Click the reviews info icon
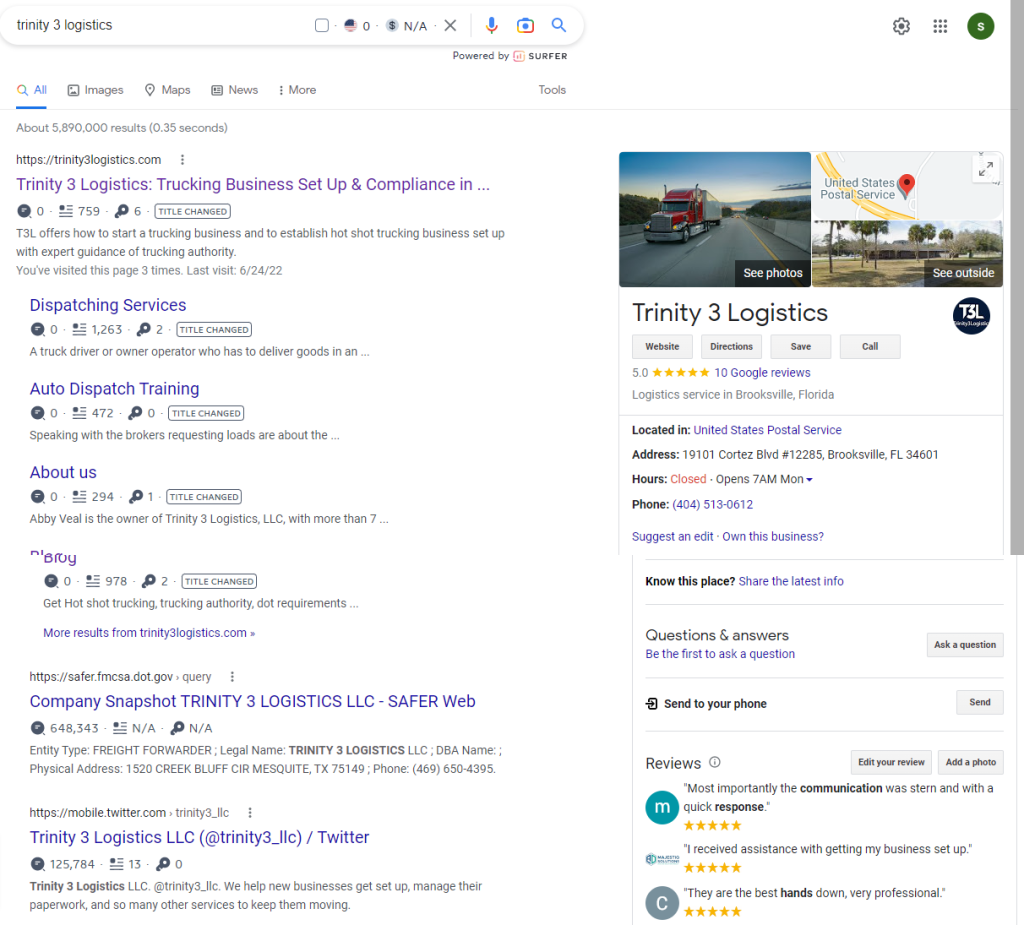The height and width of the screenshot is (925, 1024). [x=715, y=762]
